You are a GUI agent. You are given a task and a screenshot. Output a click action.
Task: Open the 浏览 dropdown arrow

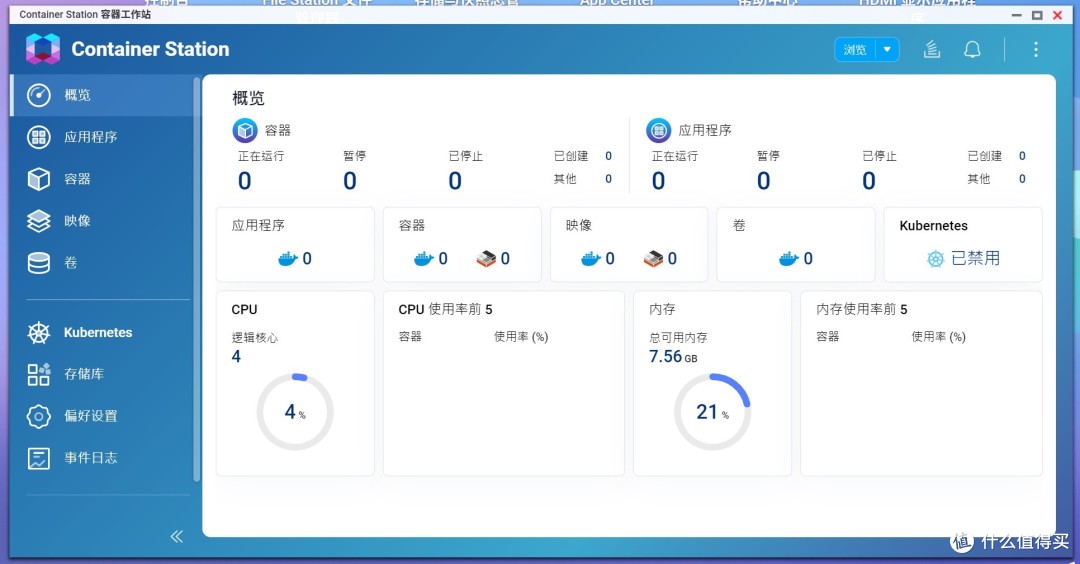point(887,50)
